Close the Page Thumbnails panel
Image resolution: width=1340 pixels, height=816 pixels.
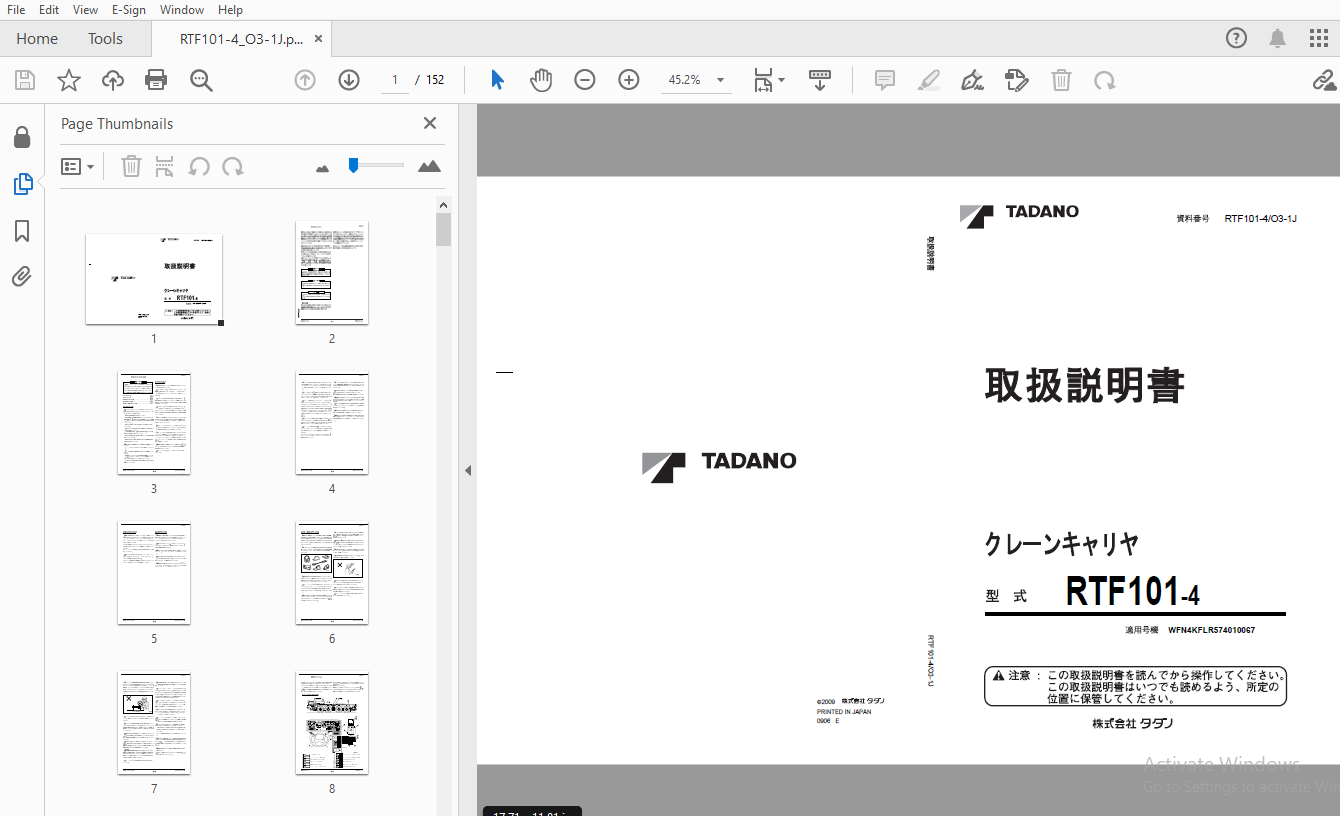coord(430,123)
